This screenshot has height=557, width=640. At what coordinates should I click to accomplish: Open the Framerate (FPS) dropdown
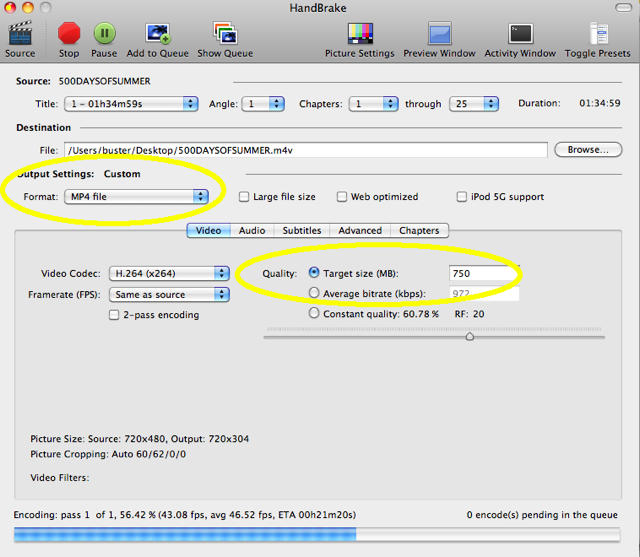(x=170, y=294)
